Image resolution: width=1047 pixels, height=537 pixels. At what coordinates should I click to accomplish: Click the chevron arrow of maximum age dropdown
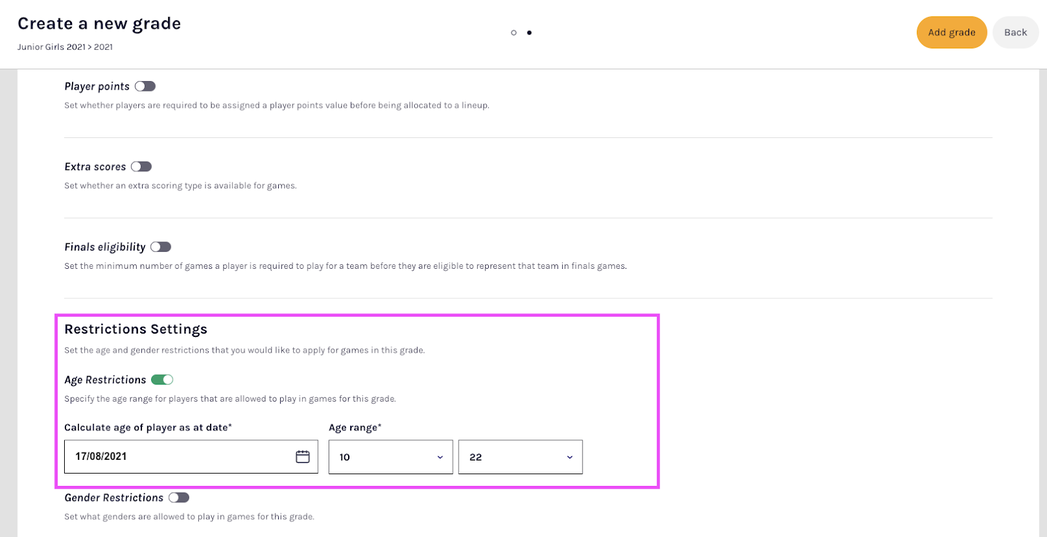(570, 458)
